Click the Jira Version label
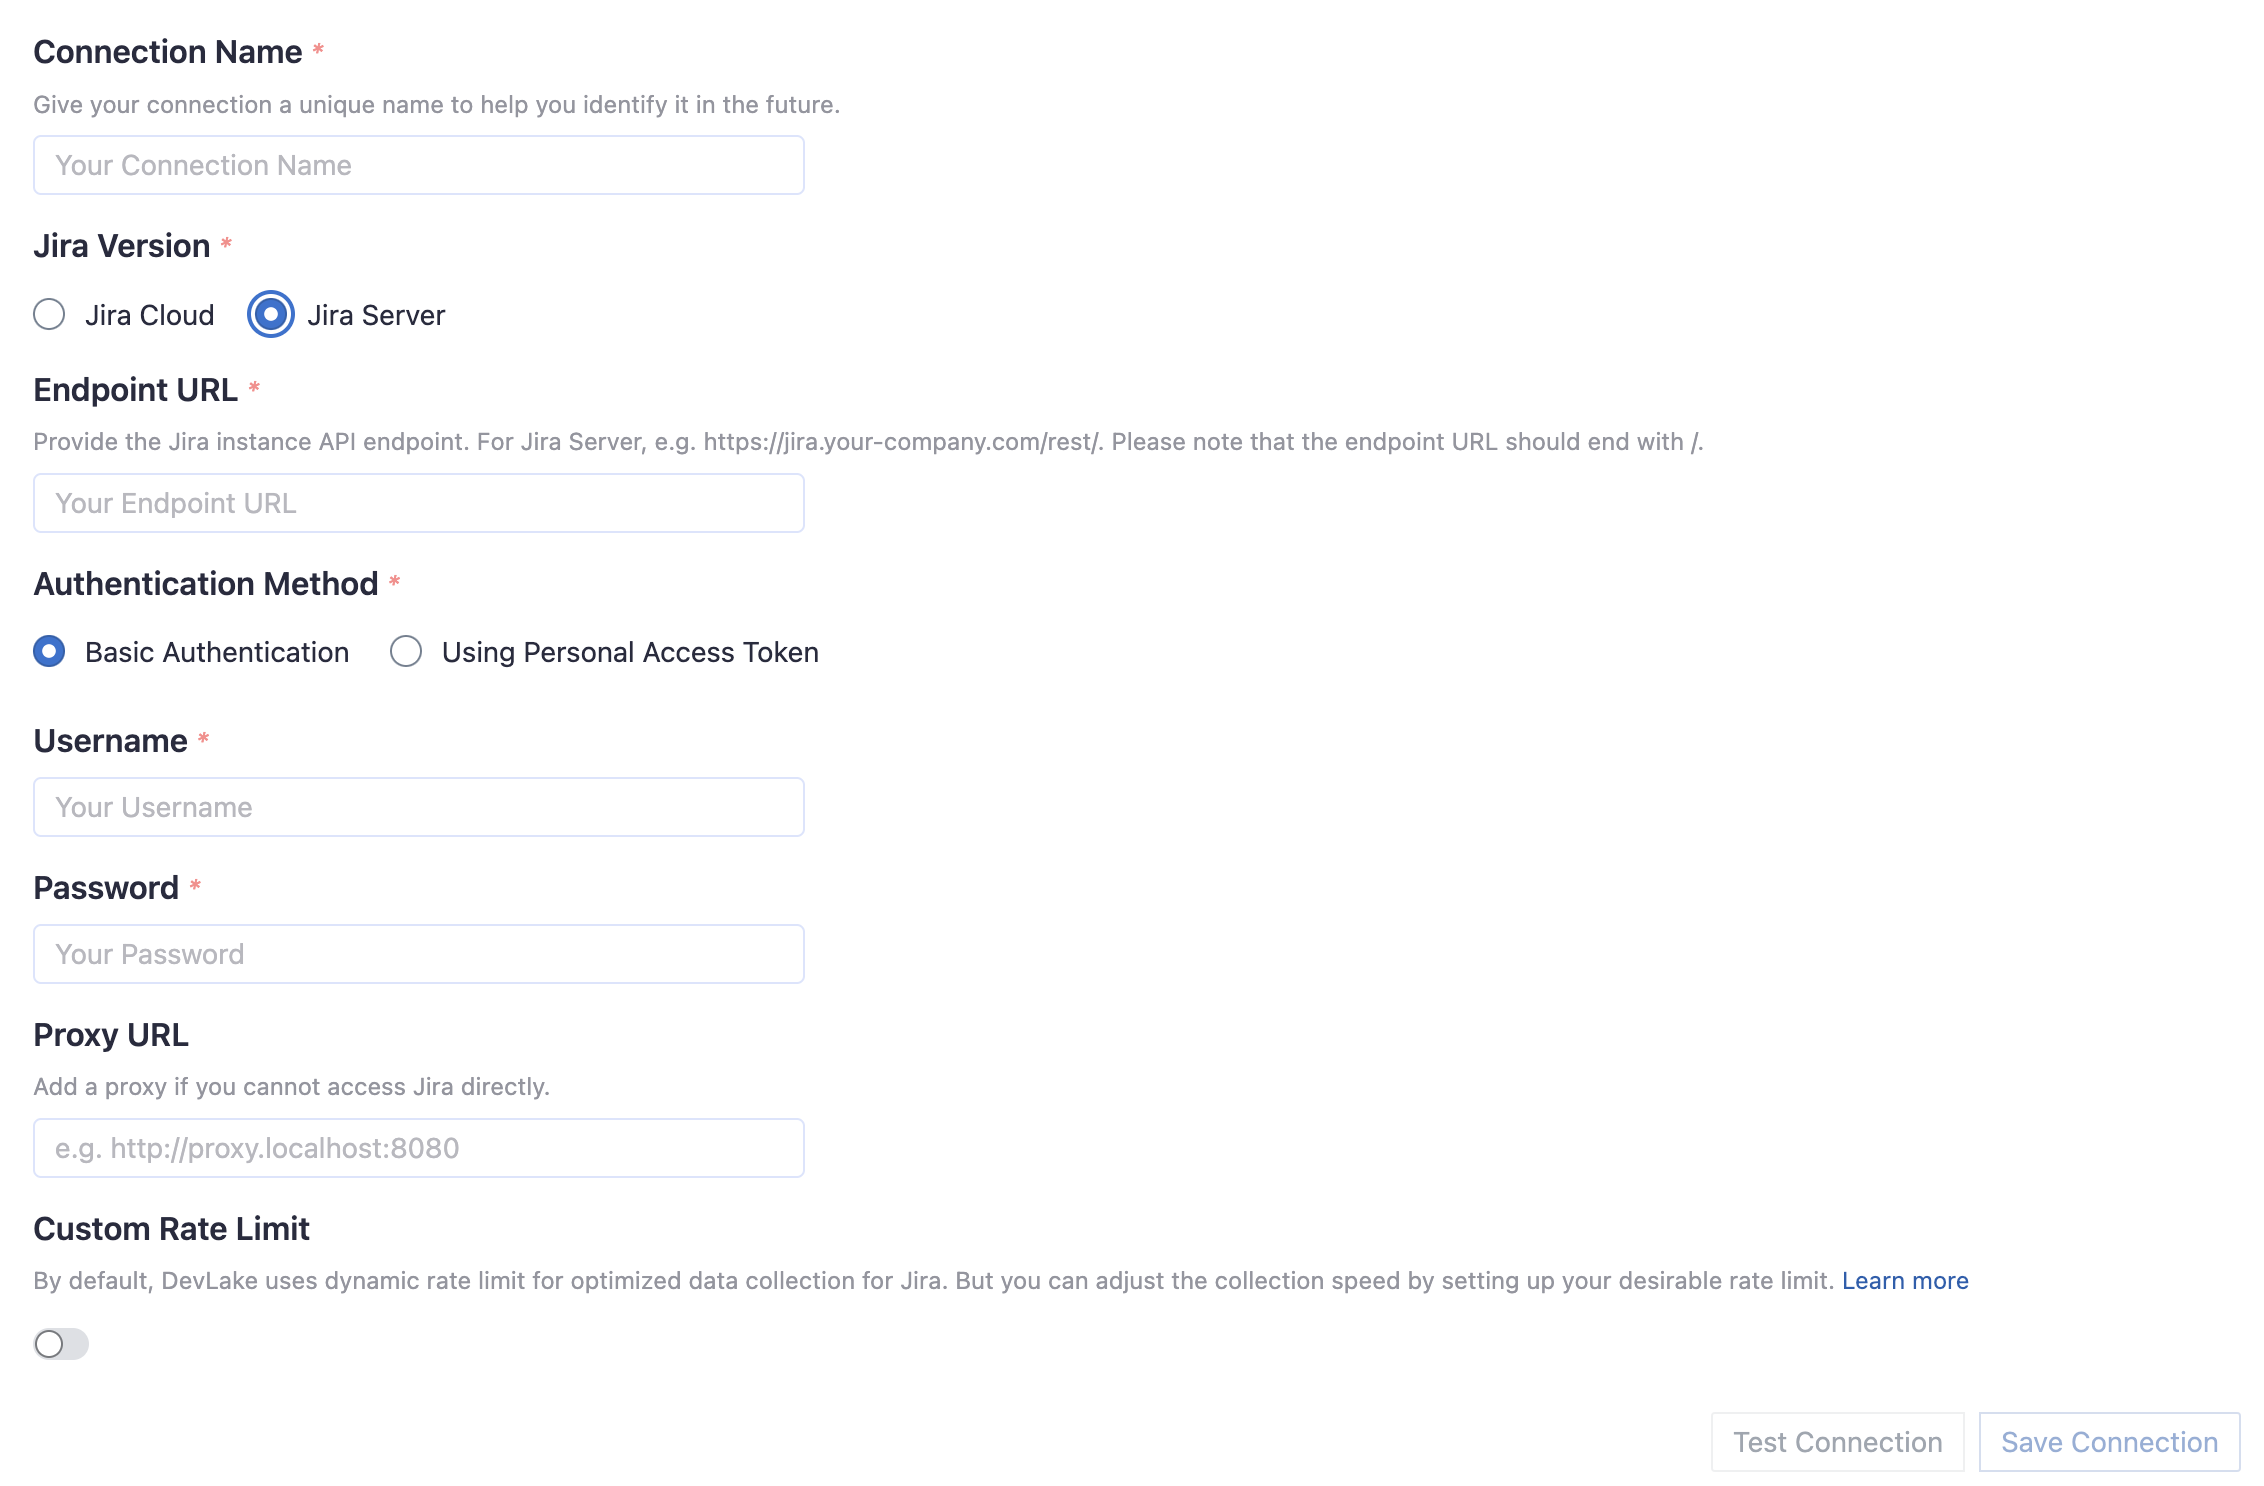 (123, 245)
